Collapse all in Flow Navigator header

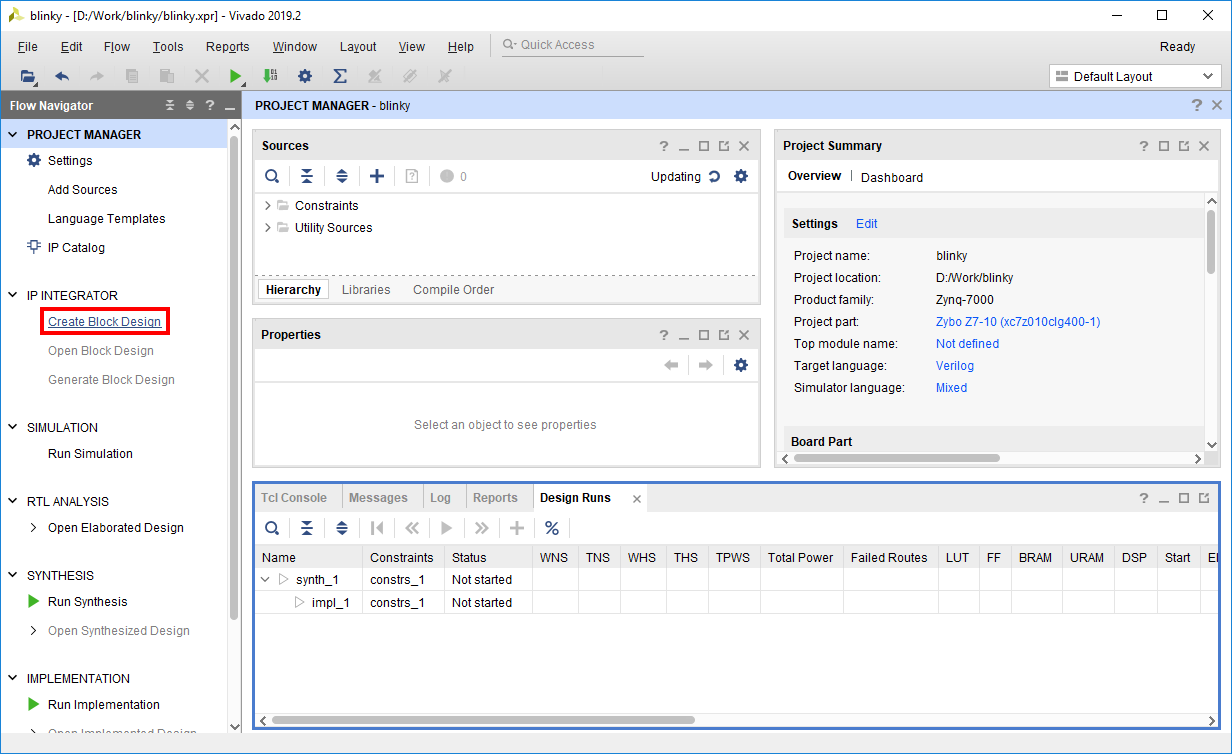[170, 105]
